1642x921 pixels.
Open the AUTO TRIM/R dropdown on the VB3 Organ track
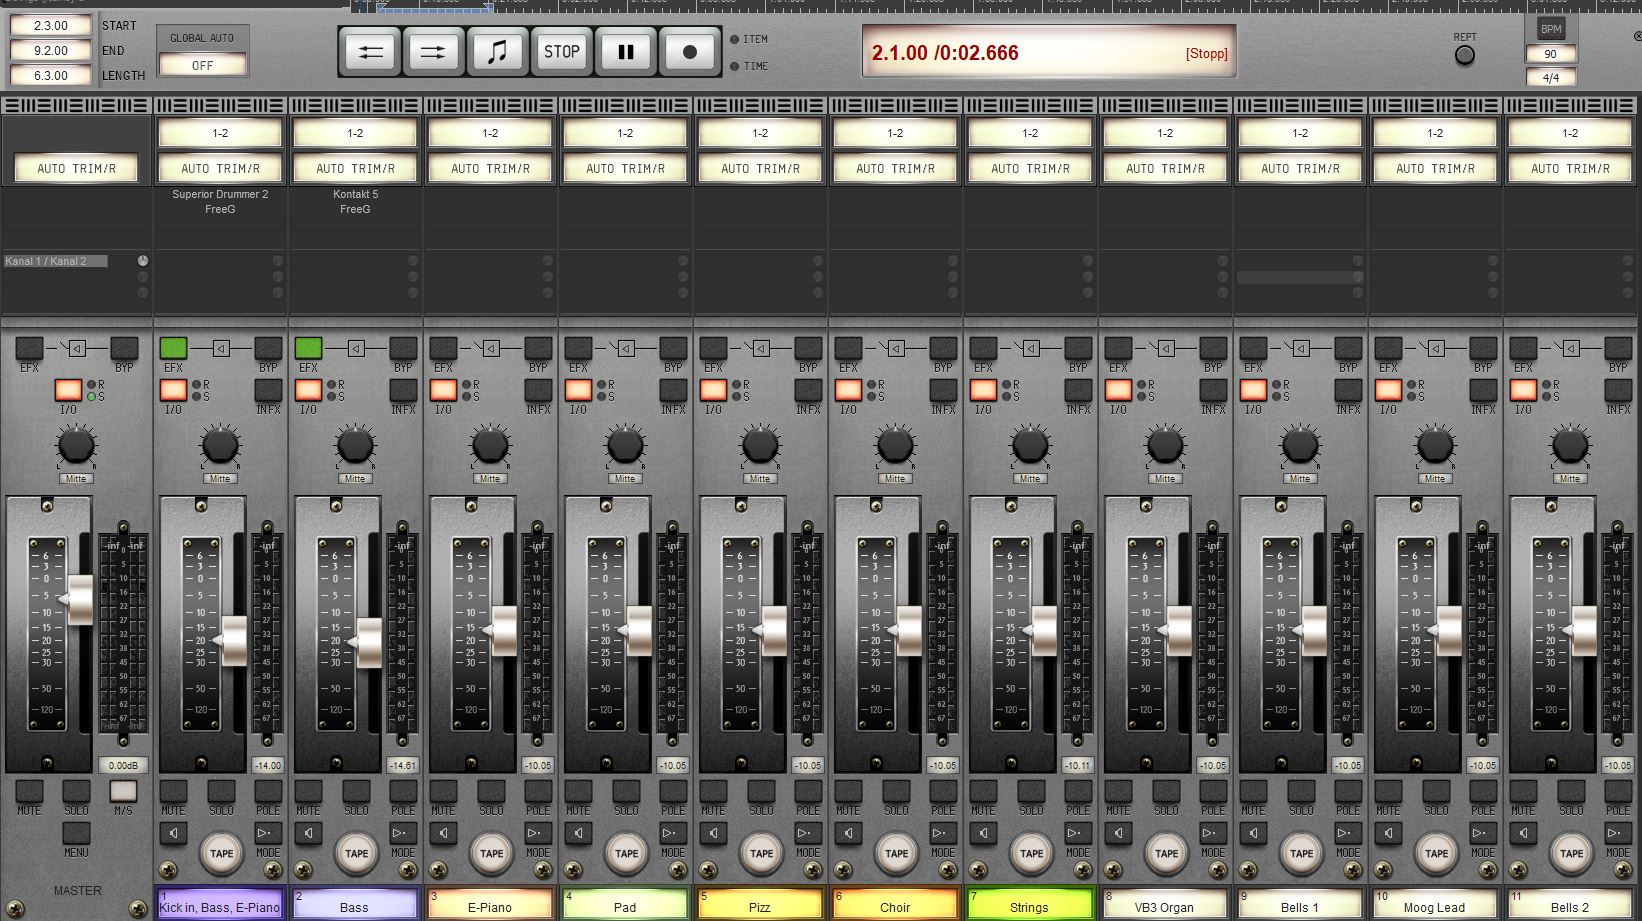pos(1165,168)
